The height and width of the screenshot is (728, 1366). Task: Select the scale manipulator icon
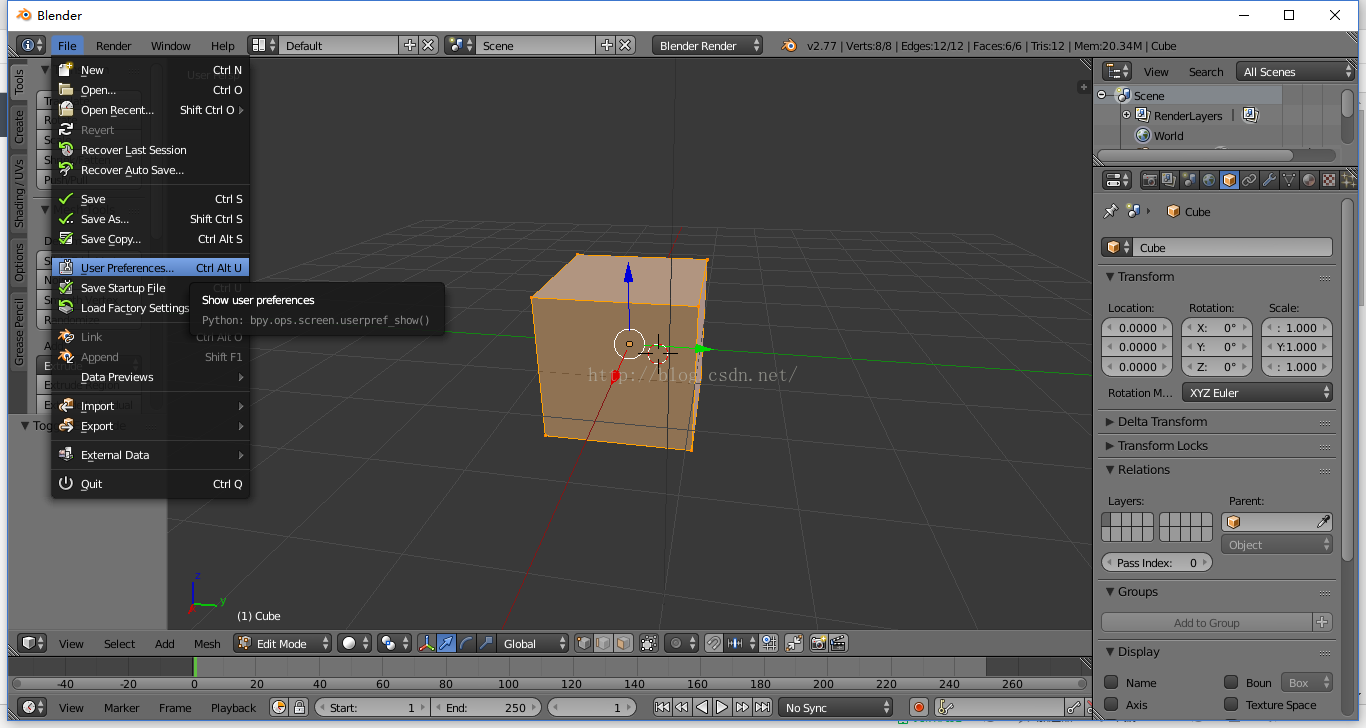(x=486, y=643)
